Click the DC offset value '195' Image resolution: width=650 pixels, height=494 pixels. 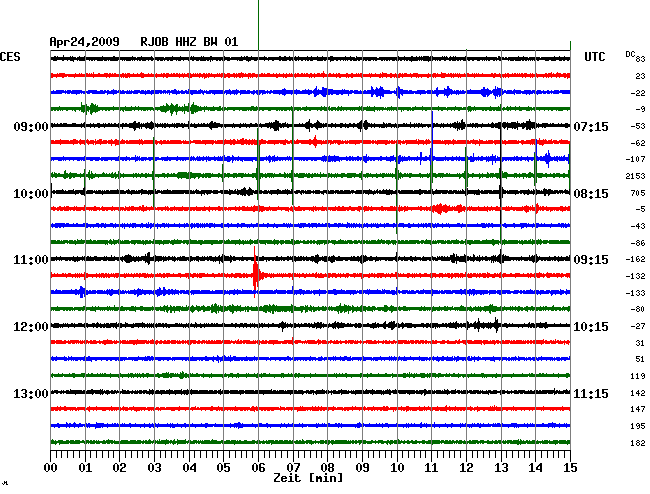pyautogui.click(x=638, y=426)
